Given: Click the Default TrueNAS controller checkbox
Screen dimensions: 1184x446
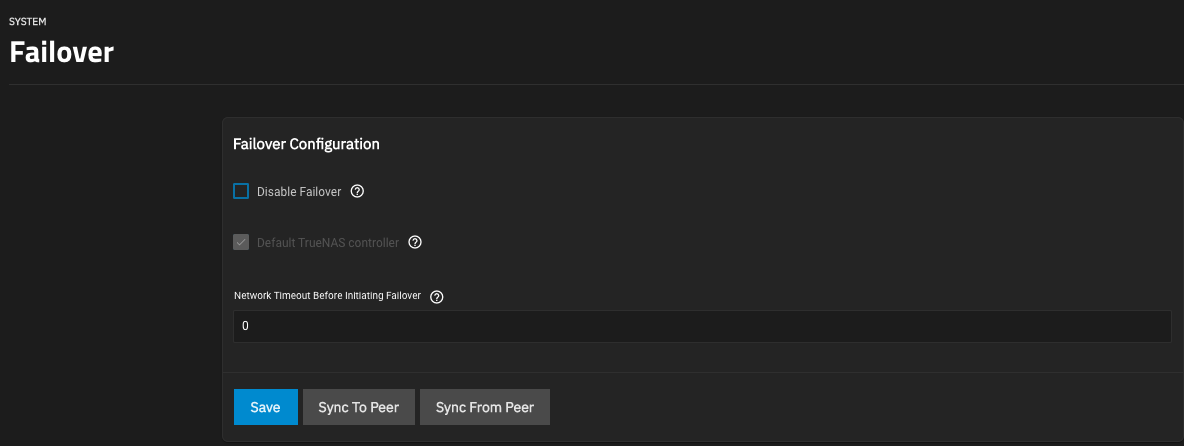Looking at the screenshot, I should click(241, 242).
